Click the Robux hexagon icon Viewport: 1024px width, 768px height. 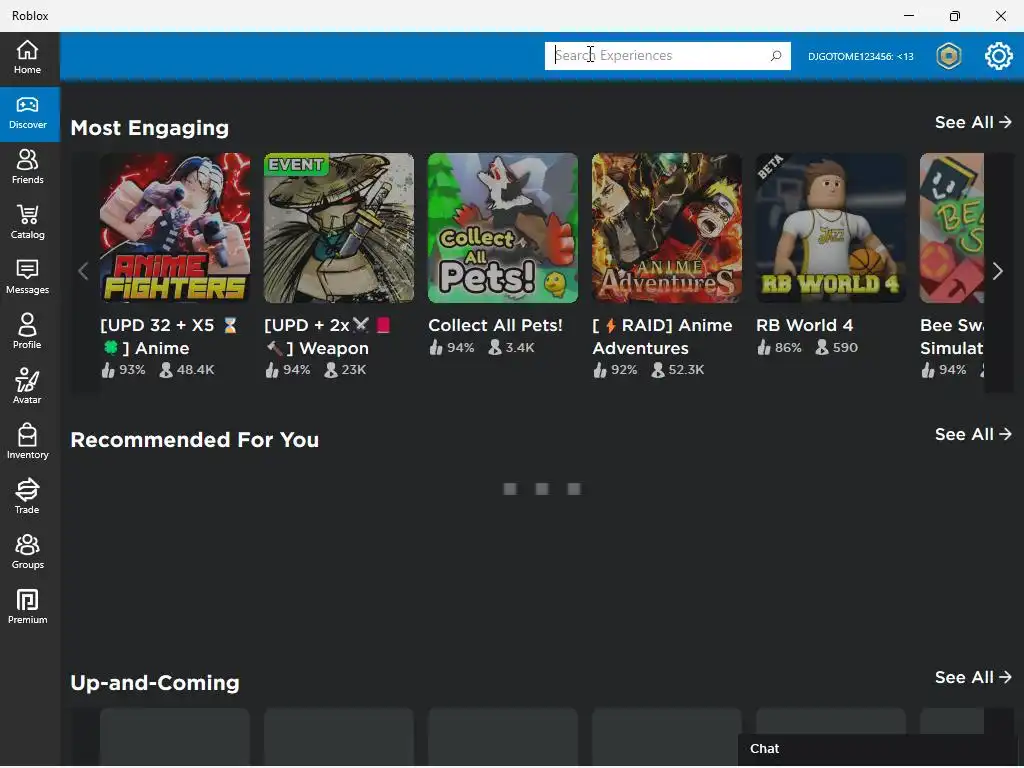949,56
